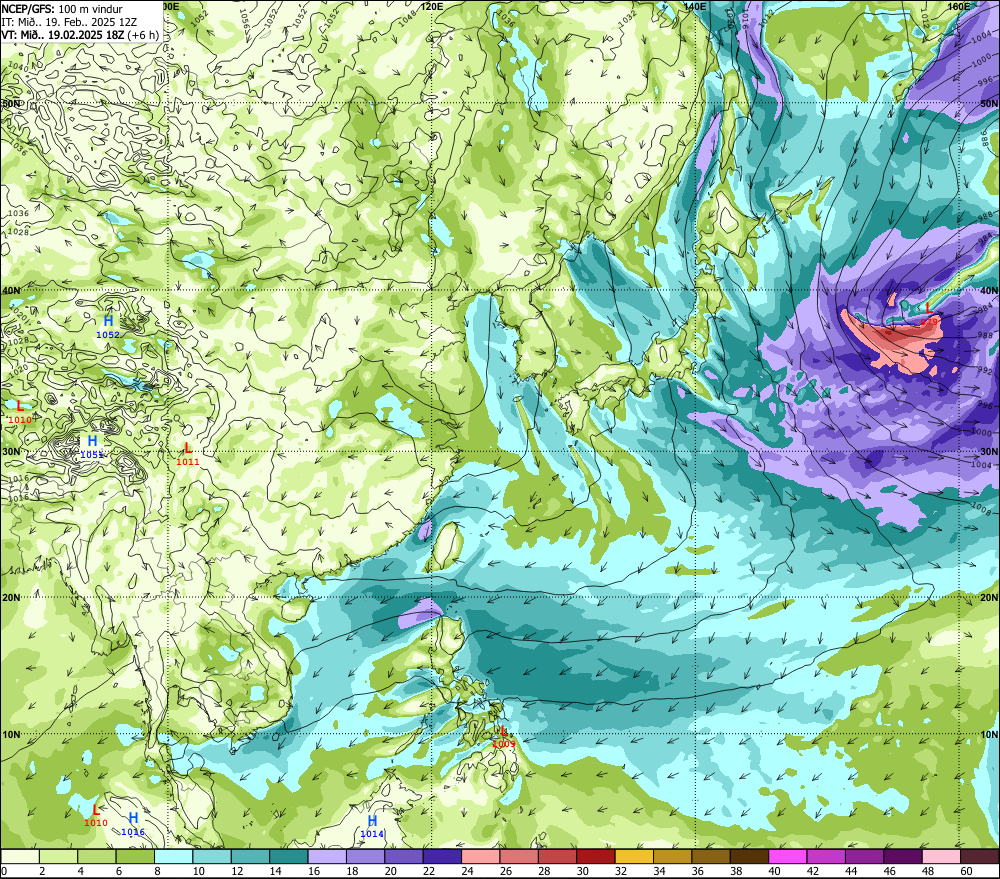Pick the green 6–8 legend swatch
Image resolution: width=1000 pixels, height=879 pixels.
[135, 856]
